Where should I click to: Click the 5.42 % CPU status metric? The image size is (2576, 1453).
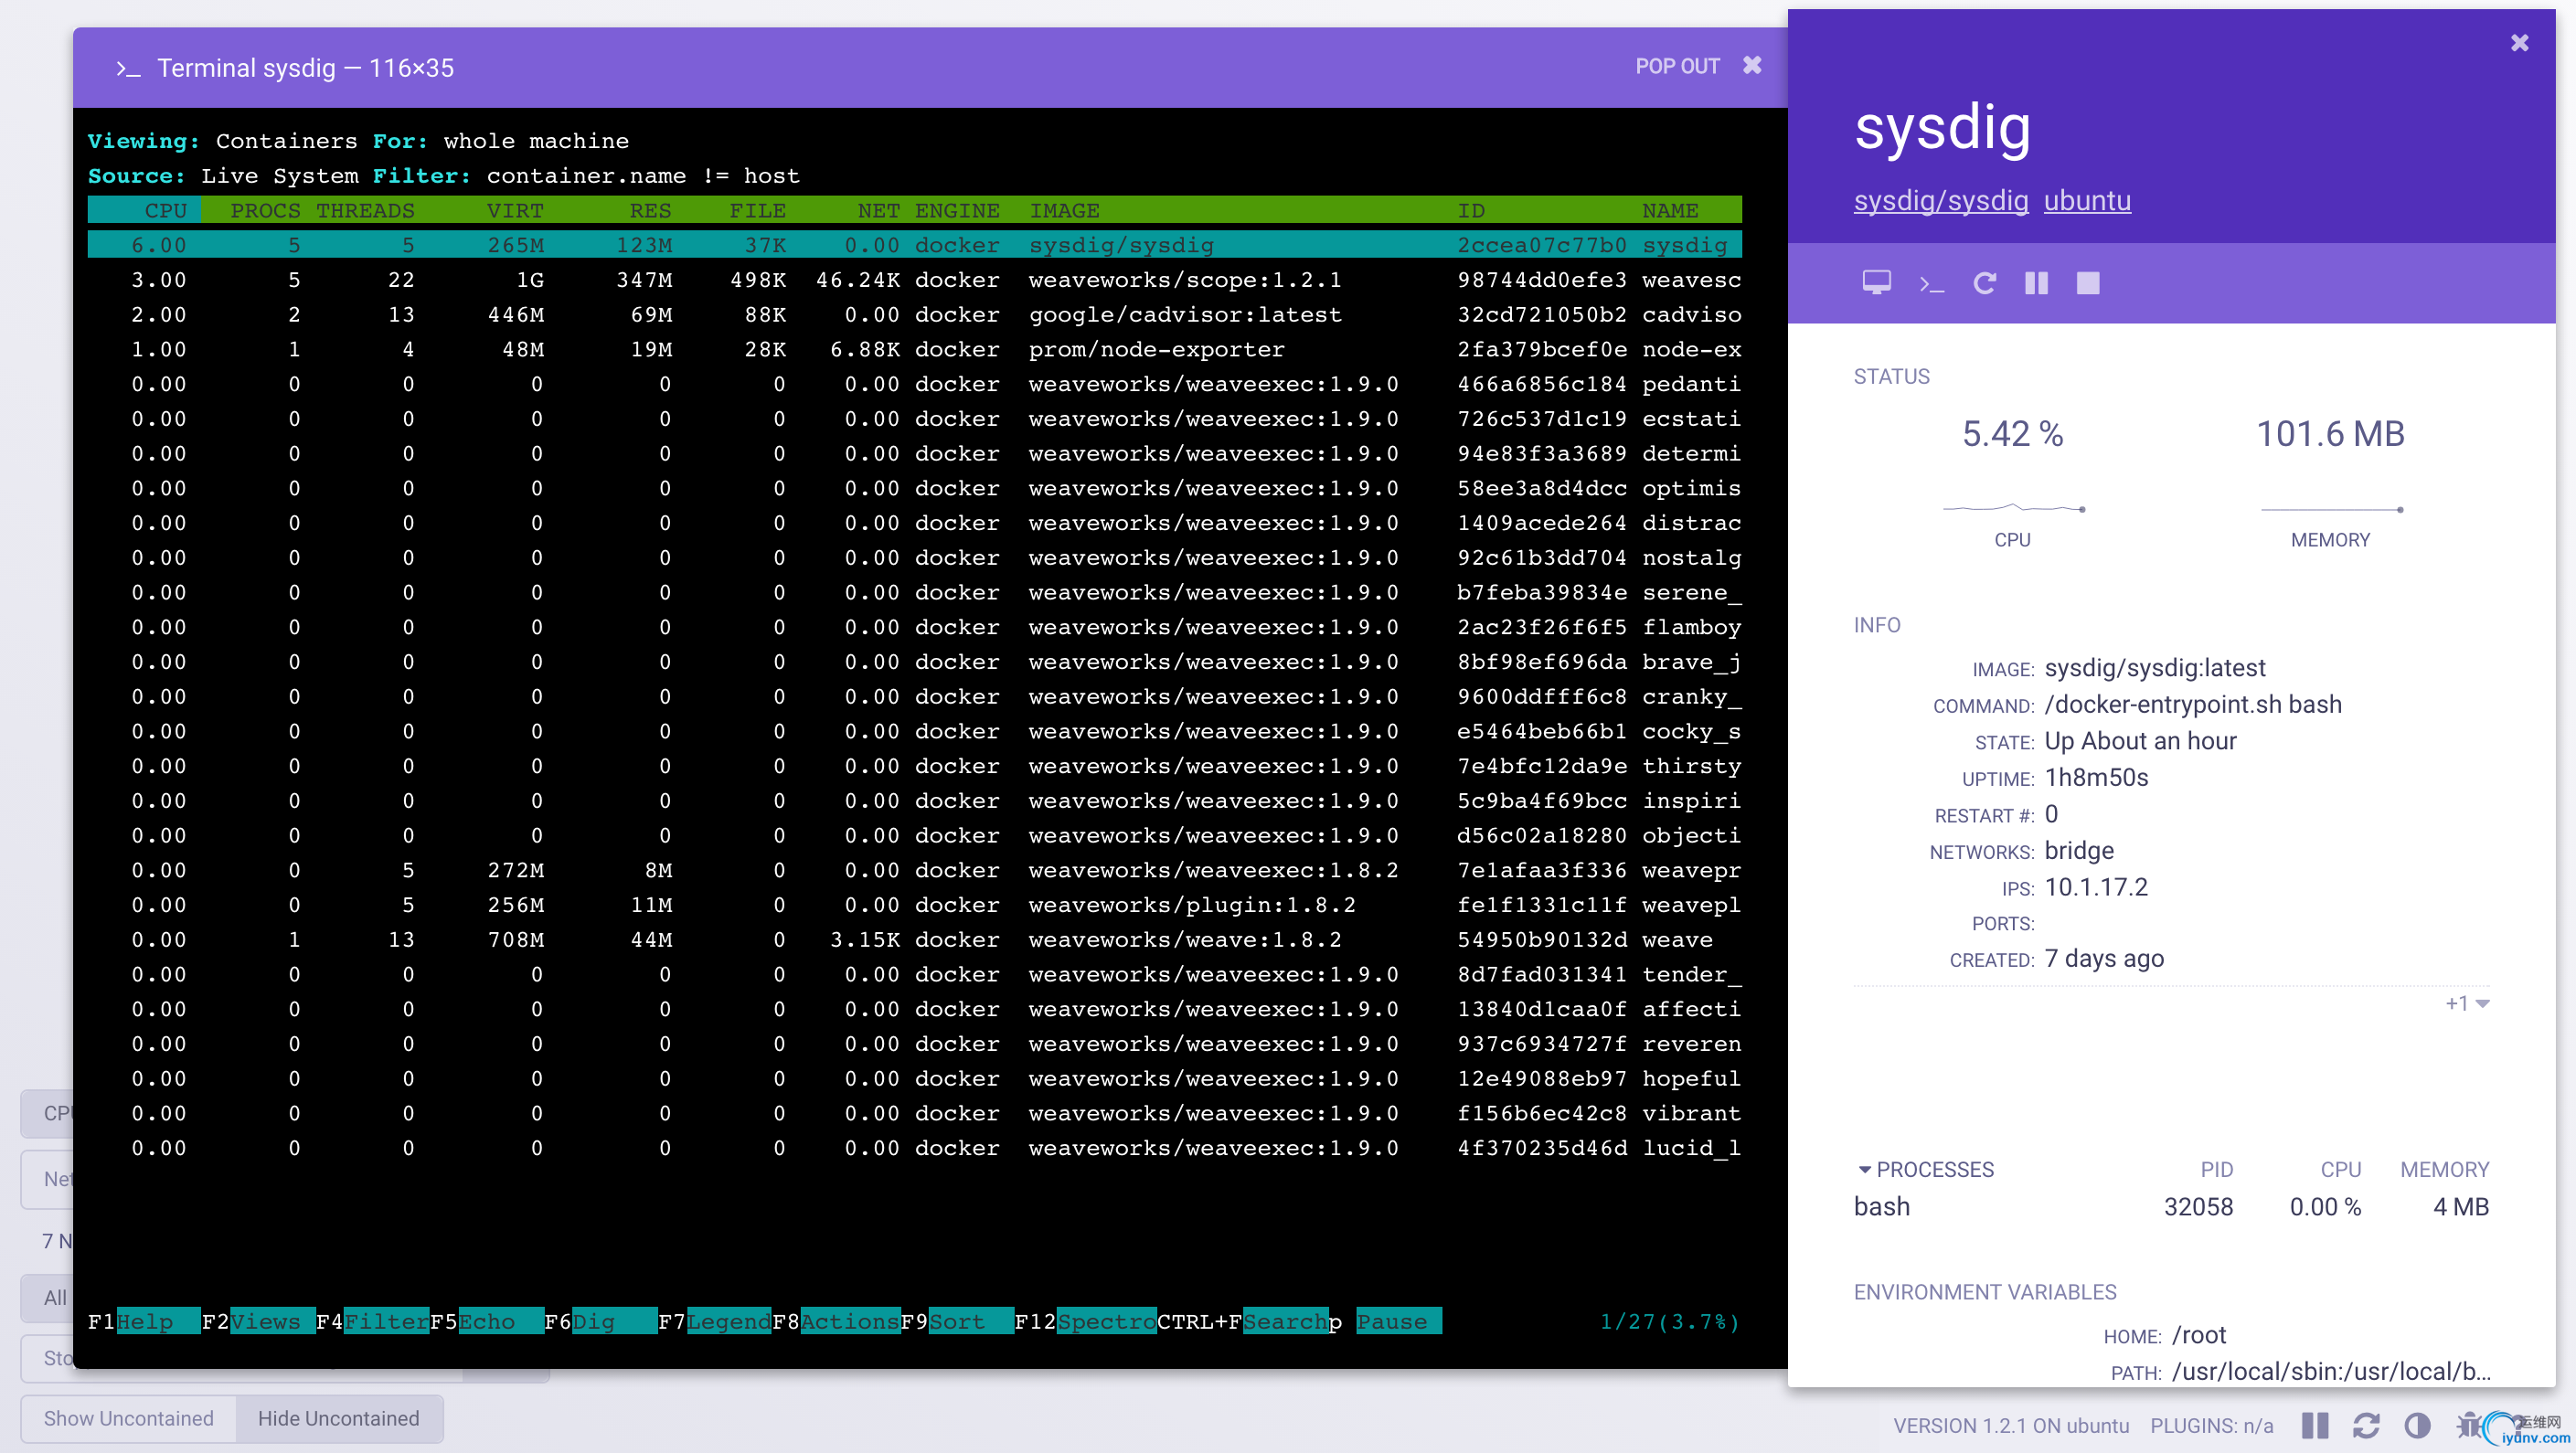click(x=2012, y=434)
